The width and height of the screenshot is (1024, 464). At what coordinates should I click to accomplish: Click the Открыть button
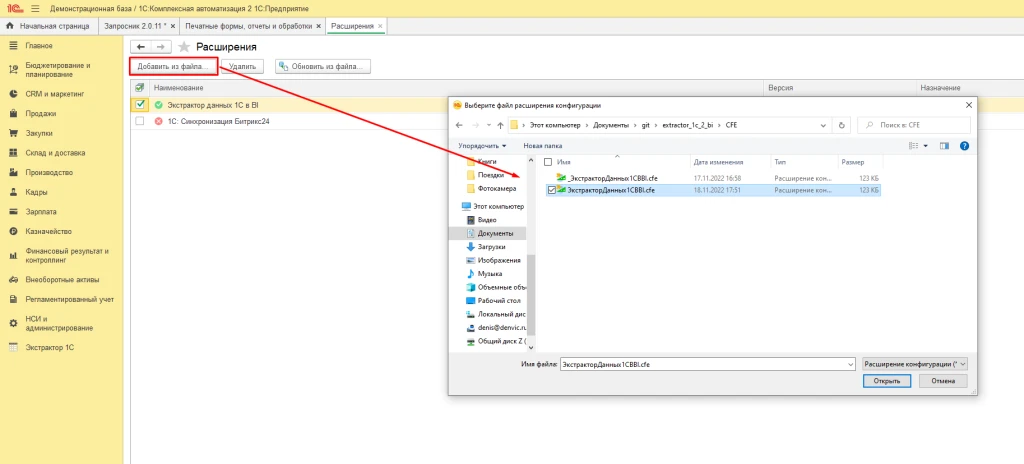886,381
